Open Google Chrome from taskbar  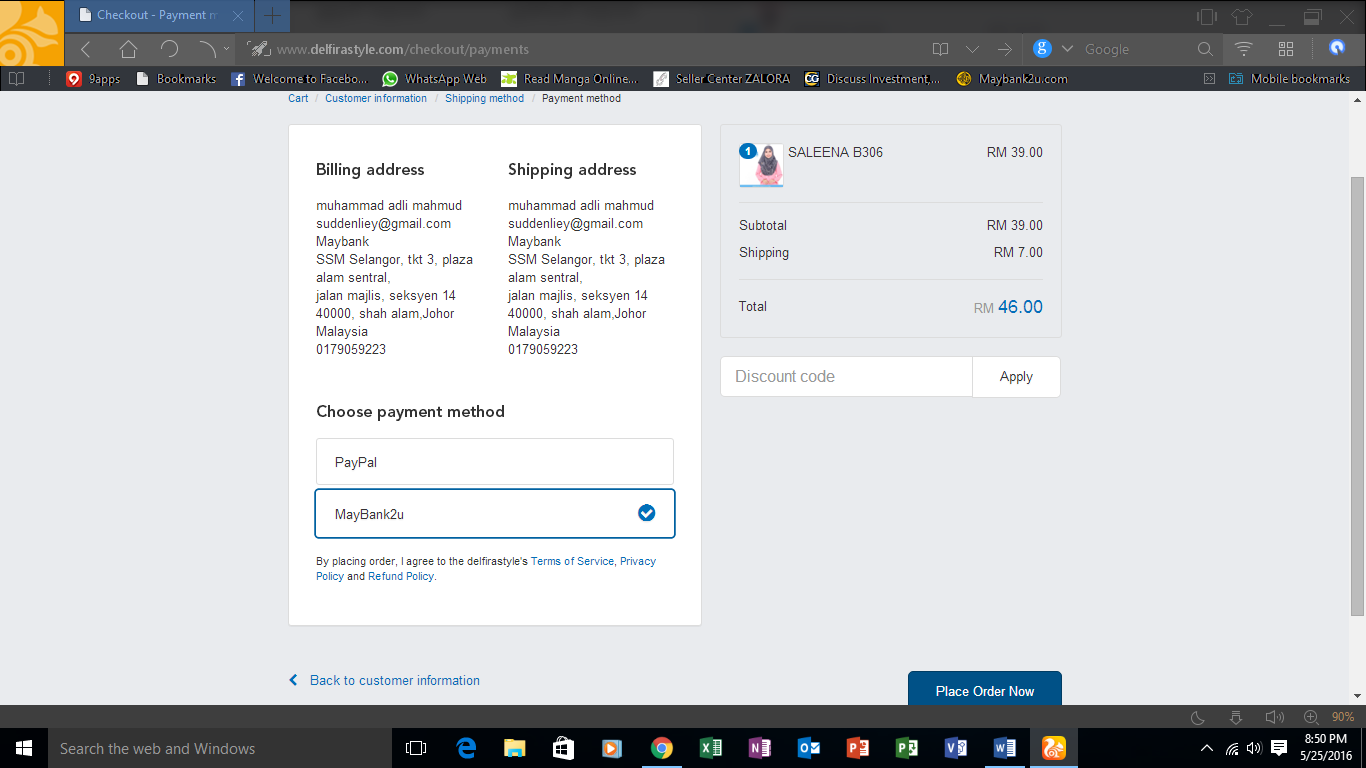[x=661, y=748]
